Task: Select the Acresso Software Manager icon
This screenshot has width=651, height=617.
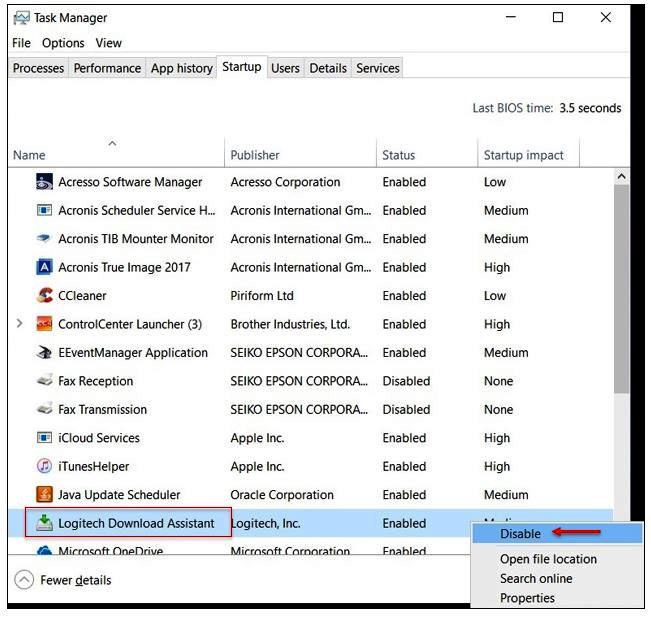Action: tap(44, 182)
